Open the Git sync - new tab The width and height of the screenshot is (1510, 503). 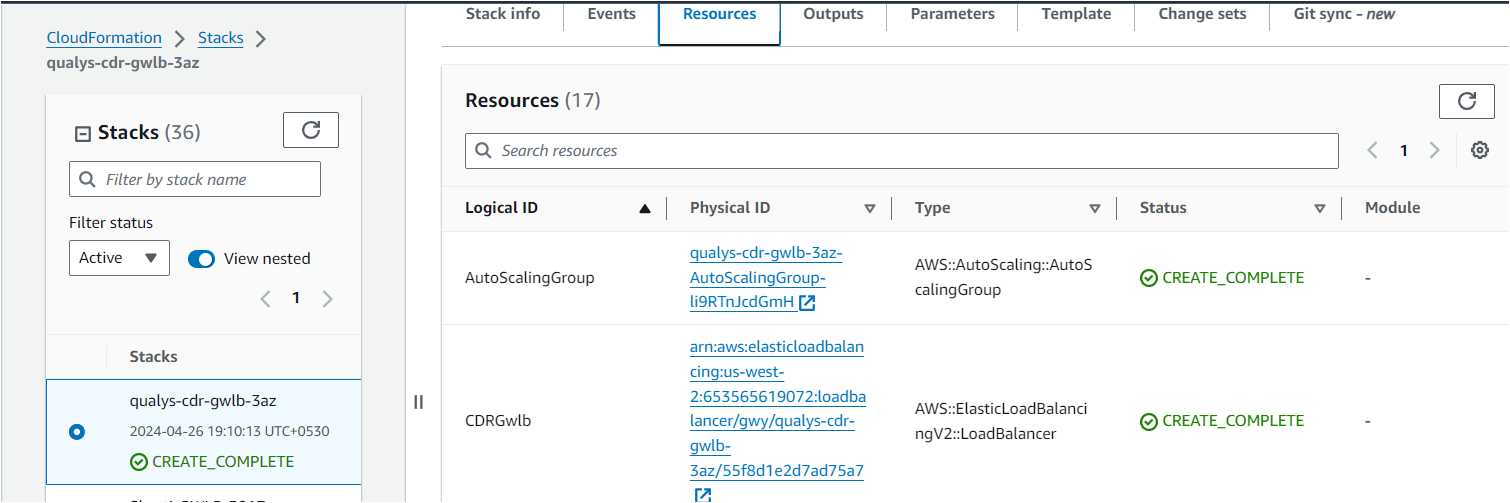point(1345,14)
